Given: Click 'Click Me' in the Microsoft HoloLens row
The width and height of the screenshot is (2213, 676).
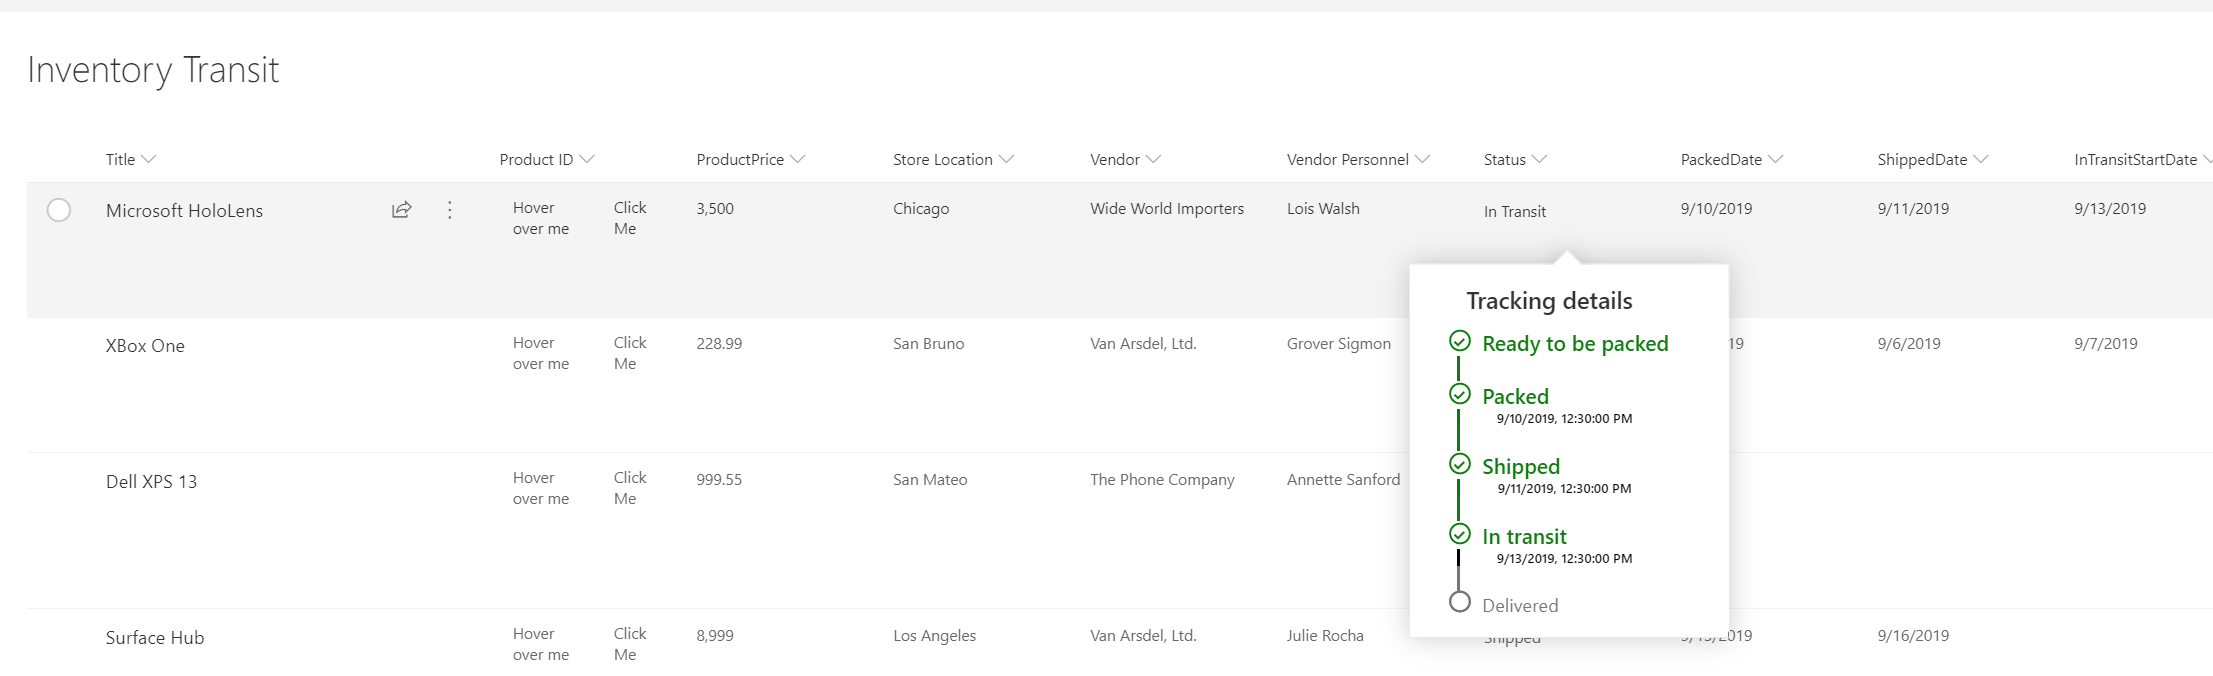Looking at the screenshot, I should pos(630,218).
